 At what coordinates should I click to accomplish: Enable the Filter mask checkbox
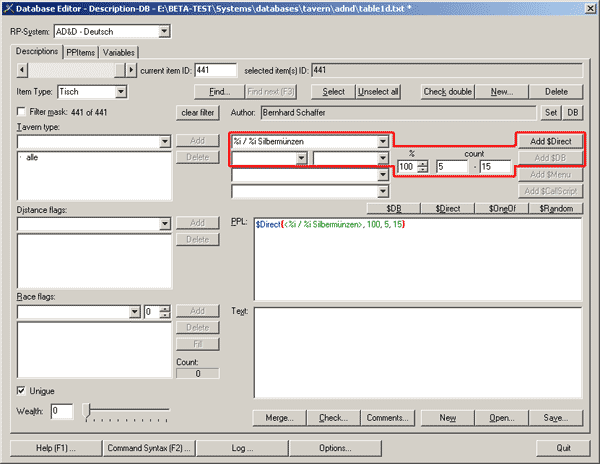click(22, 112)
